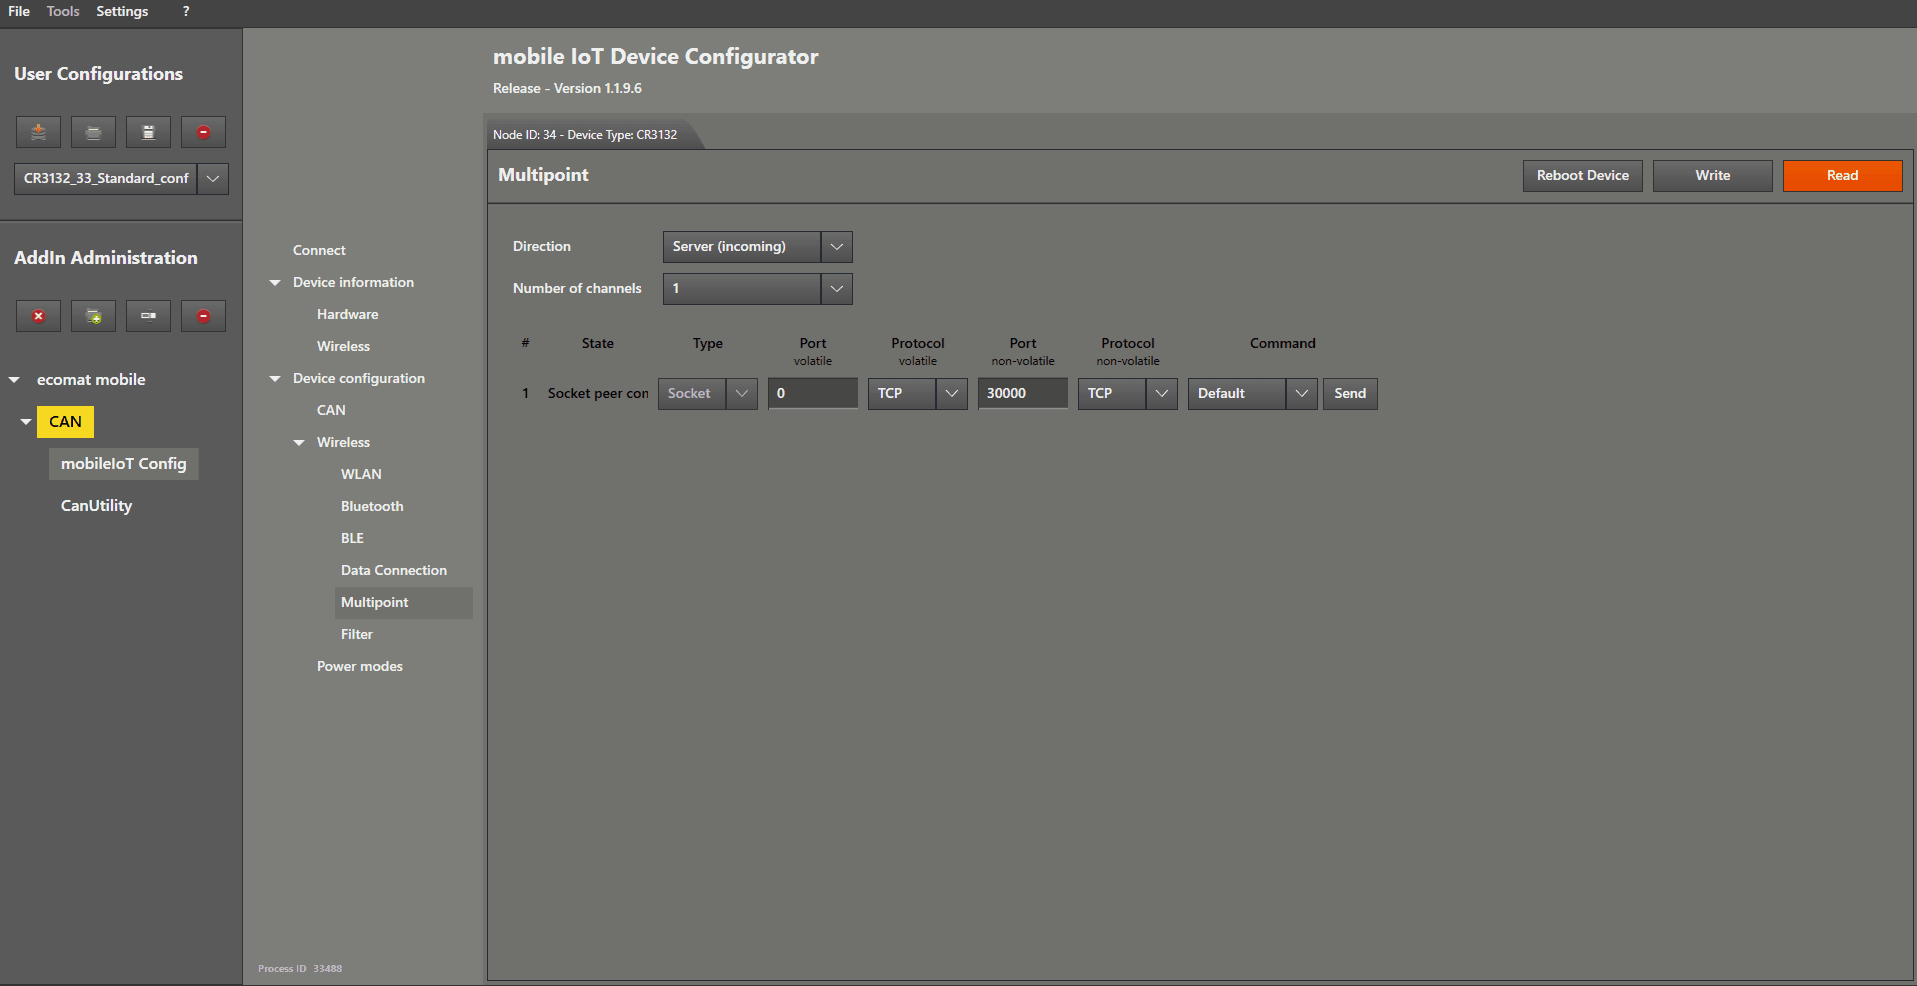The height and width of the screenshot is (986, 1917).
Task: Open the Command dropdown set to Default
Action: coord(1301,394)
